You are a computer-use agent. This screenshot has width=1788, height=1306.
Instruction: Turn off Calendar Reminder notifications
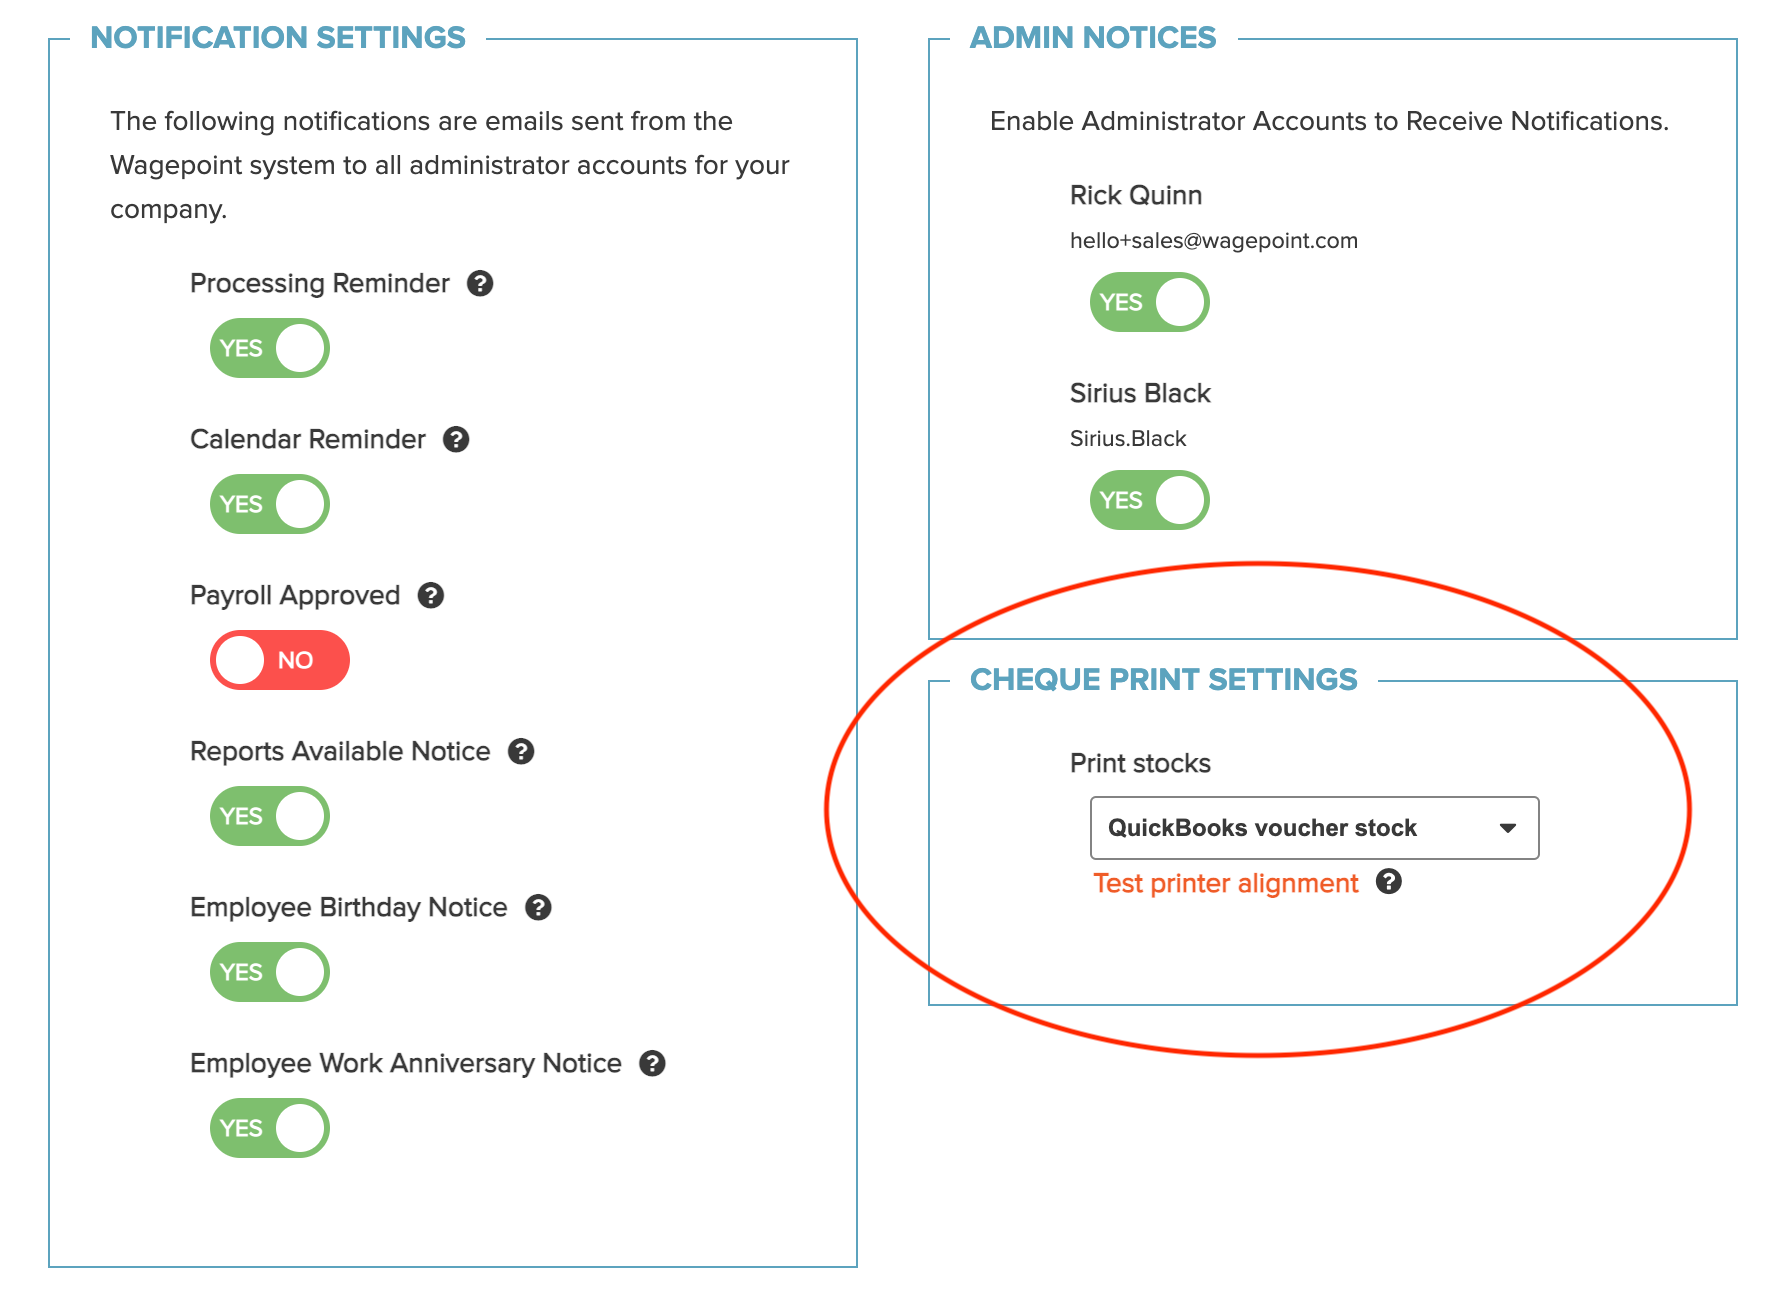[x=270, y=504]
